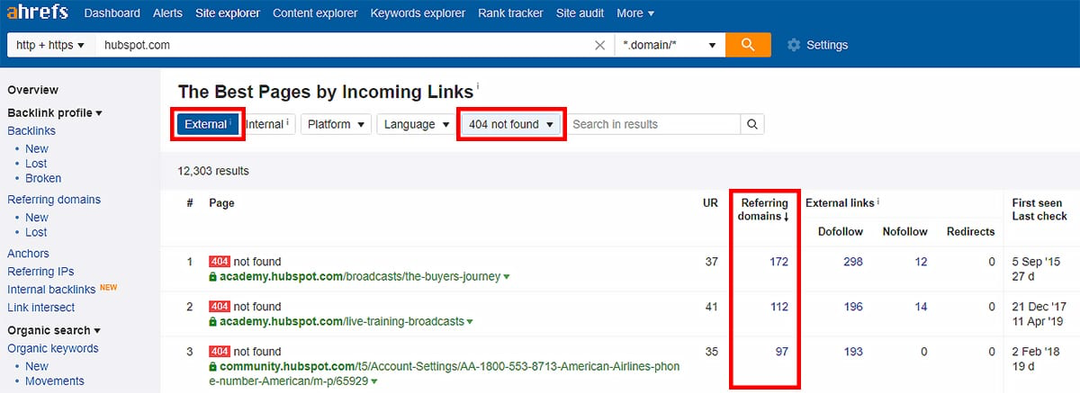Viewport: 1080px width, 393px height.
Task: Open the *.domain/* mode dropdown
Action: point(669,45)
